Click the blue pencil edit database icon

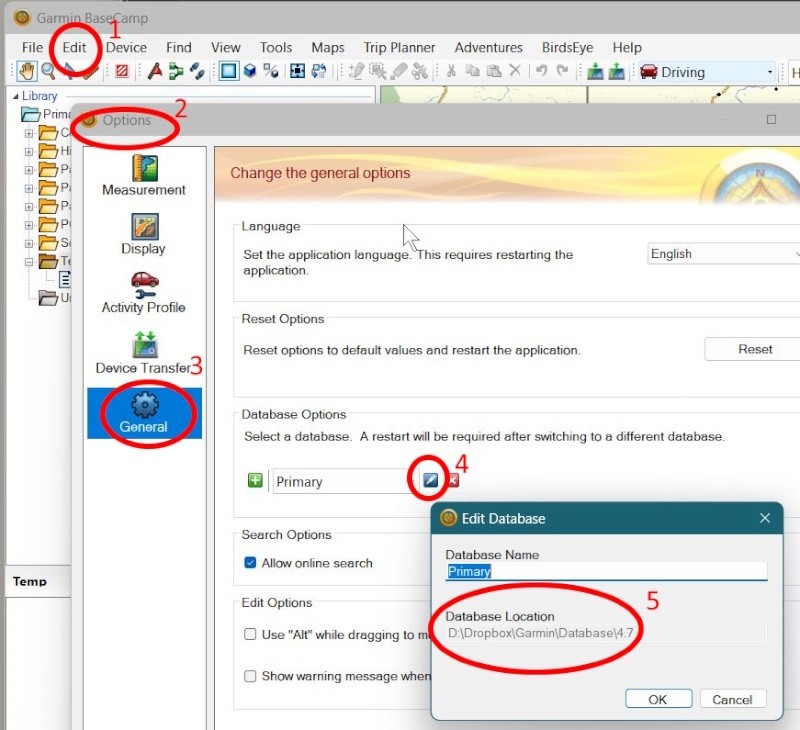[431, 480]
